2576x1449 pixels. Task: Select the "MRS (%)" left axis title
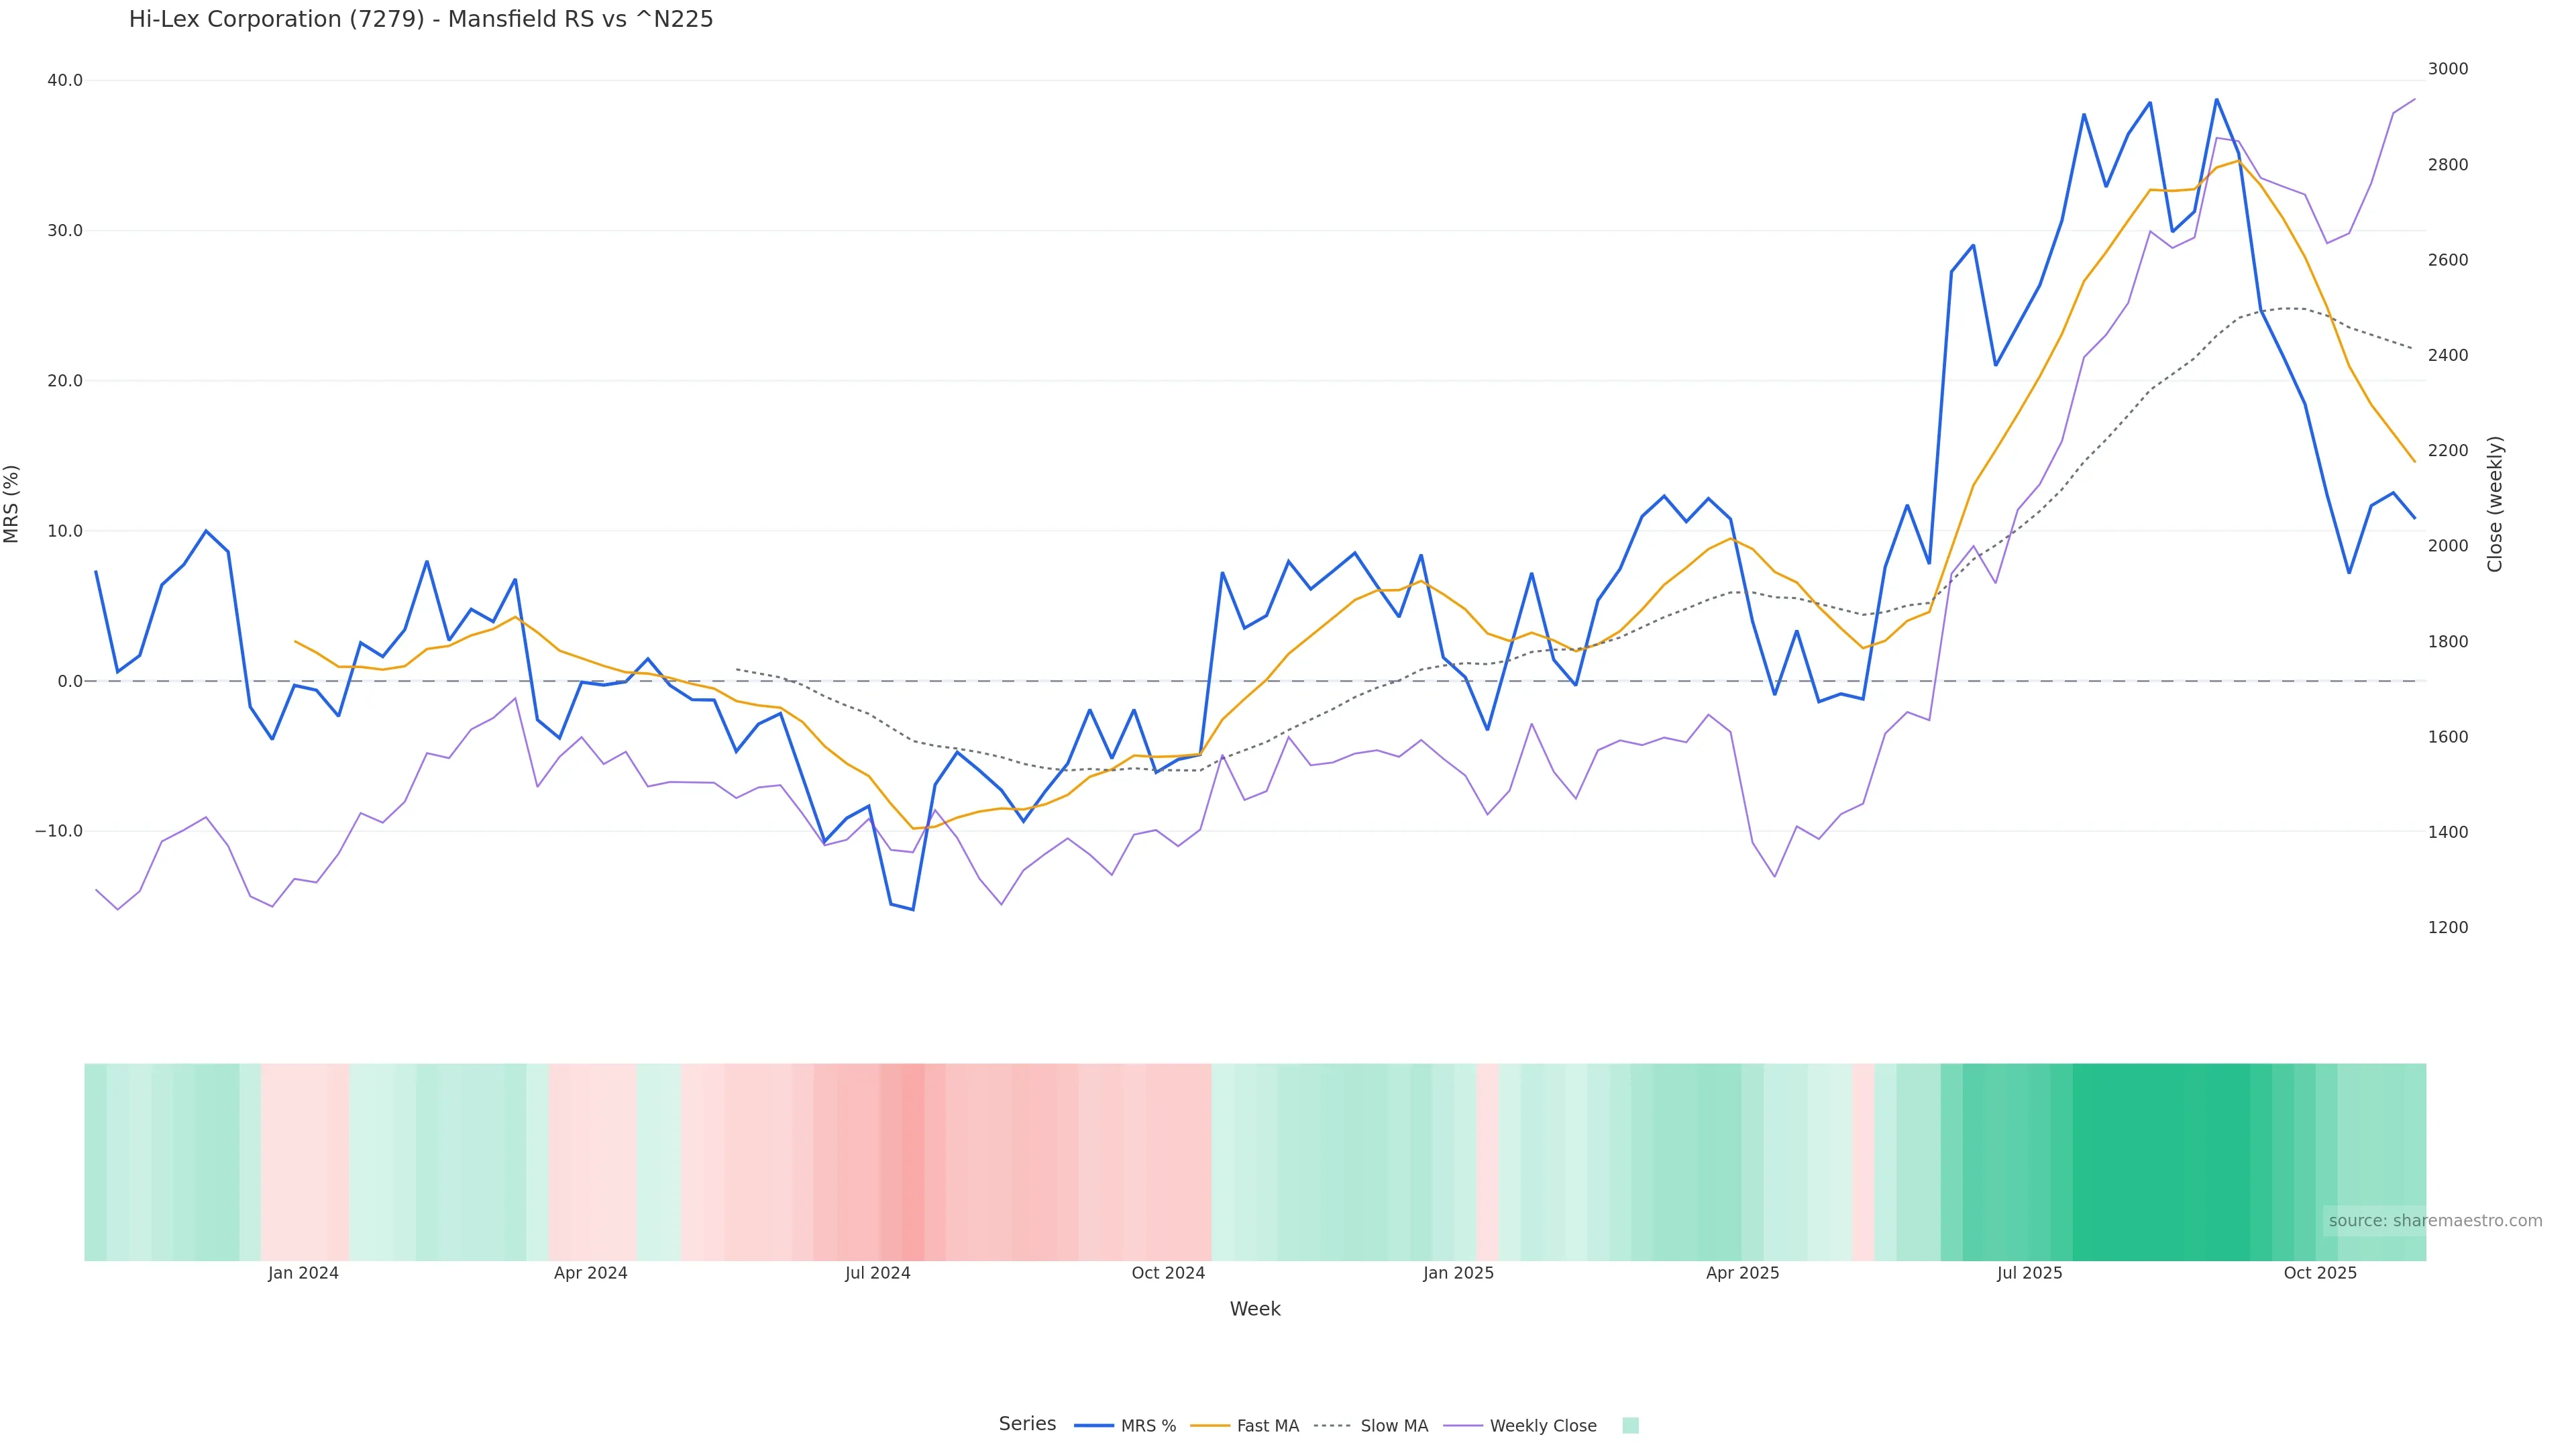[x=12, y=504]
